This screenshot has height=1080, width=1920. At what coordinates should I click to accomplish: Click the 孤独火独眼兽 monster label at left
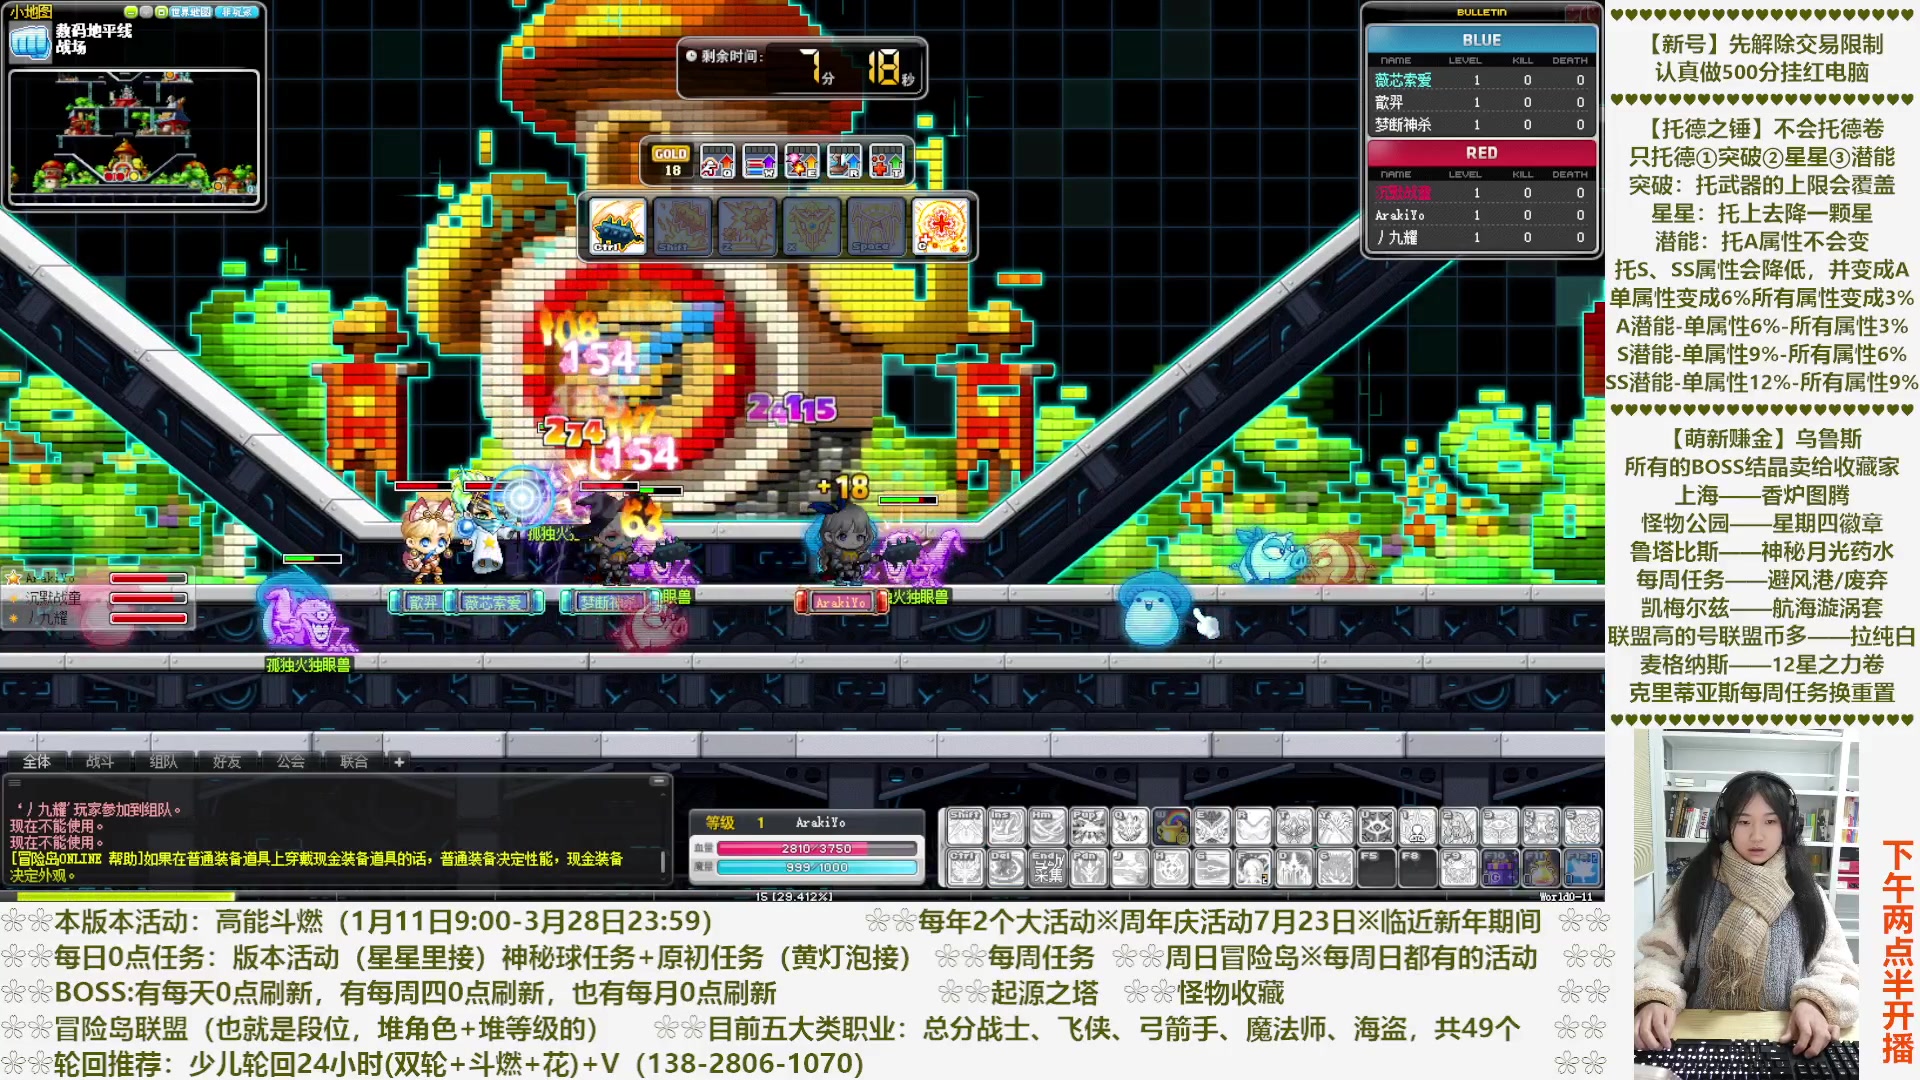click(x=309, y=664)
